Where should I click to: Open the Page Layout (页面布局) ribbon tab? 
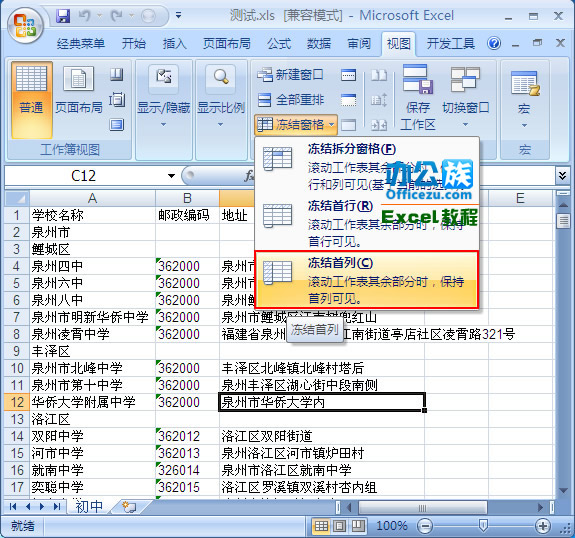(227, 44)
